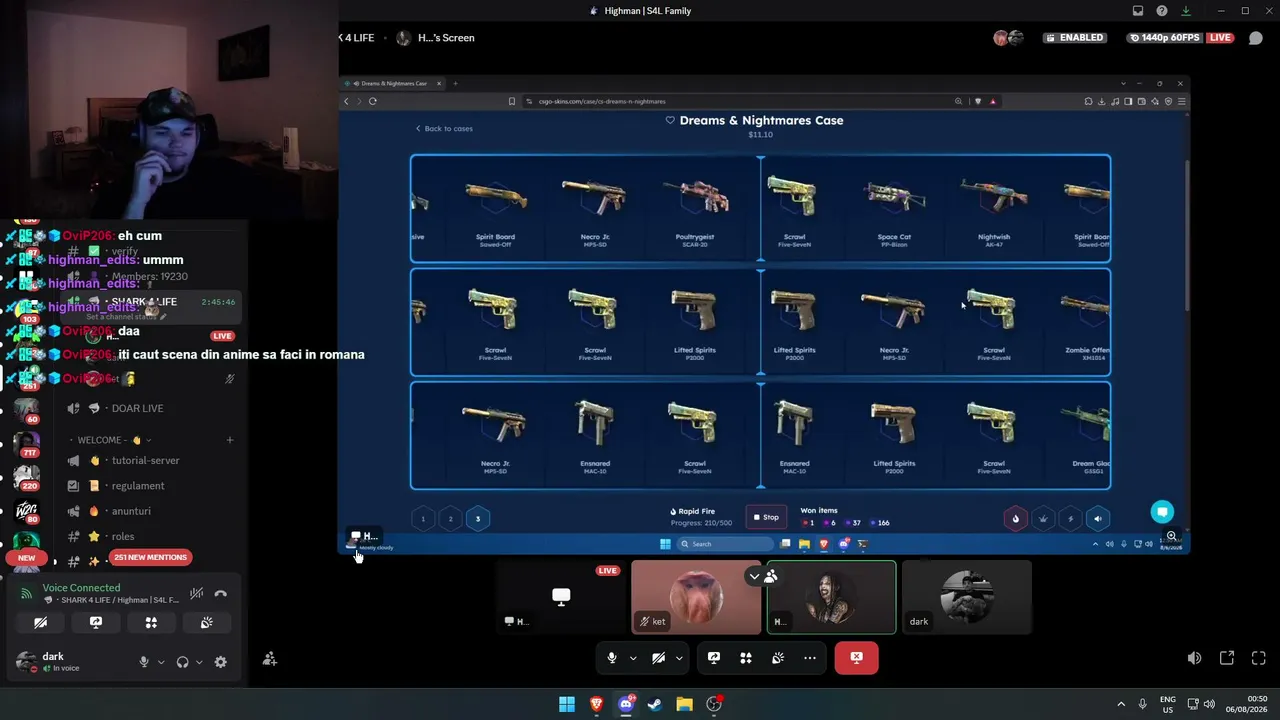Adjust stream volume speaker icon
1280x720 pixels.
coord(1195,658)
